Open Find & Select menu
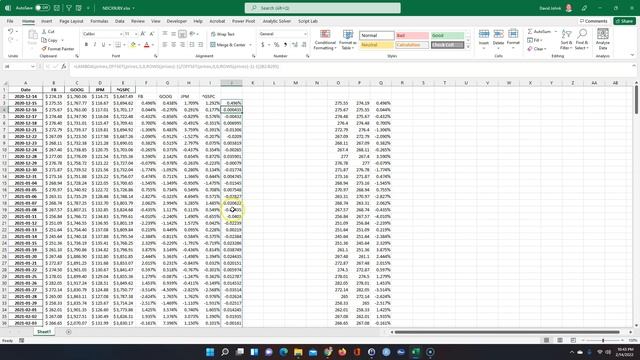Viewport: 640px width, 360px height. click(x=582, y=40)
